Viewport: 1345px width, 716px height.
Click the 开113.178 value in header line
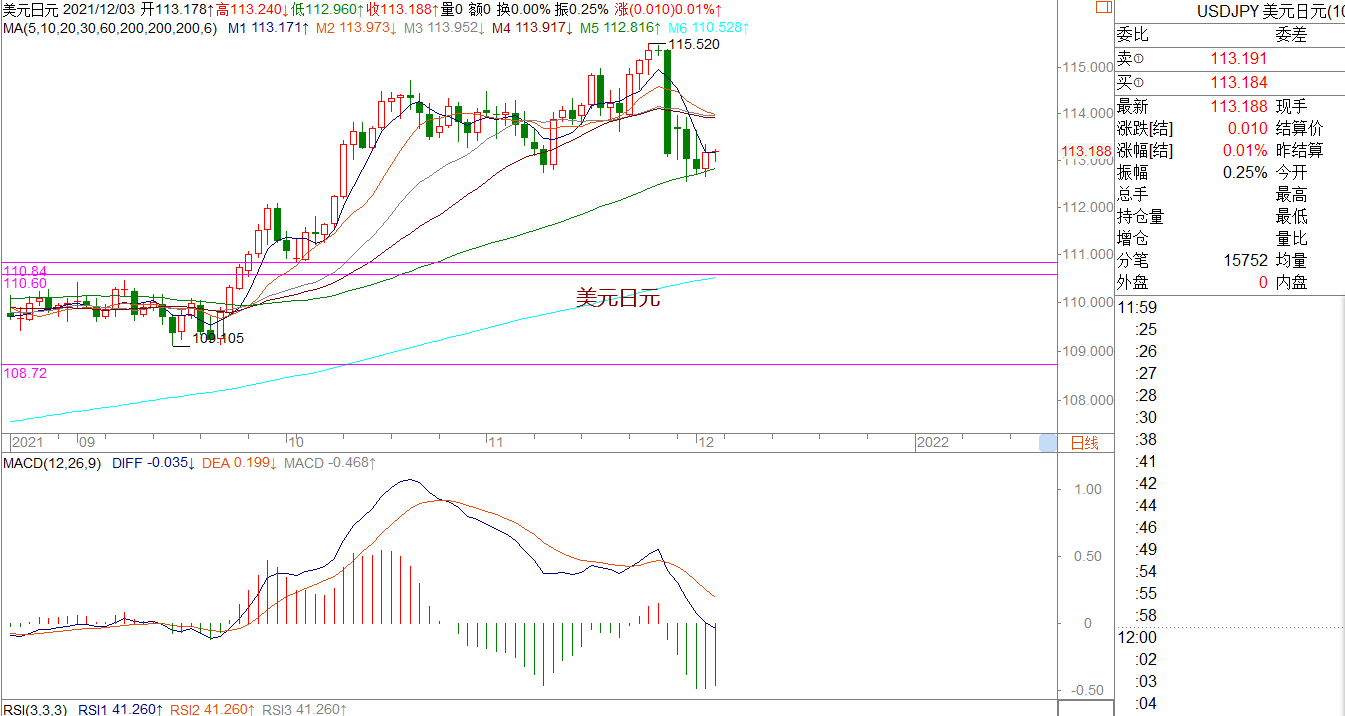coord(177,8)
